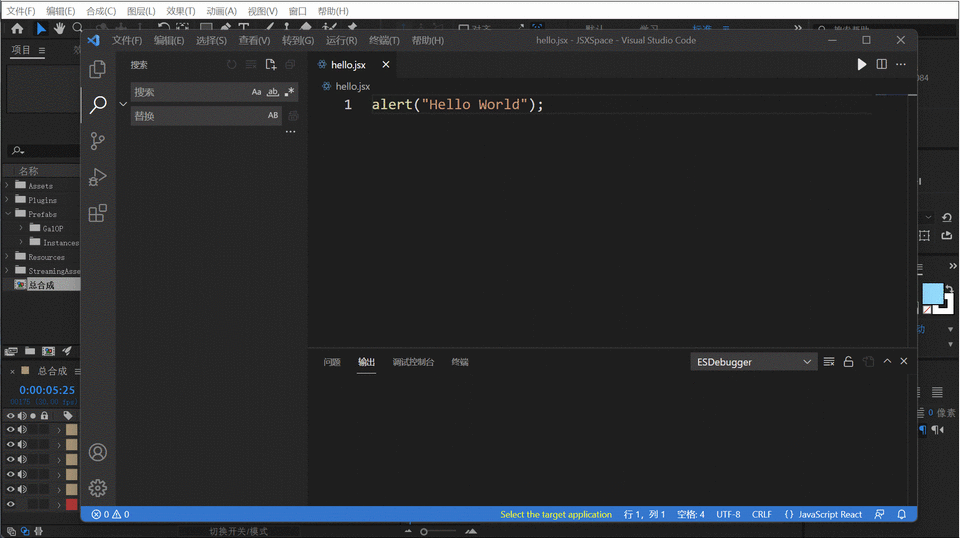
Task: Toggle Match Case in search box
Action: pos(256,92)
